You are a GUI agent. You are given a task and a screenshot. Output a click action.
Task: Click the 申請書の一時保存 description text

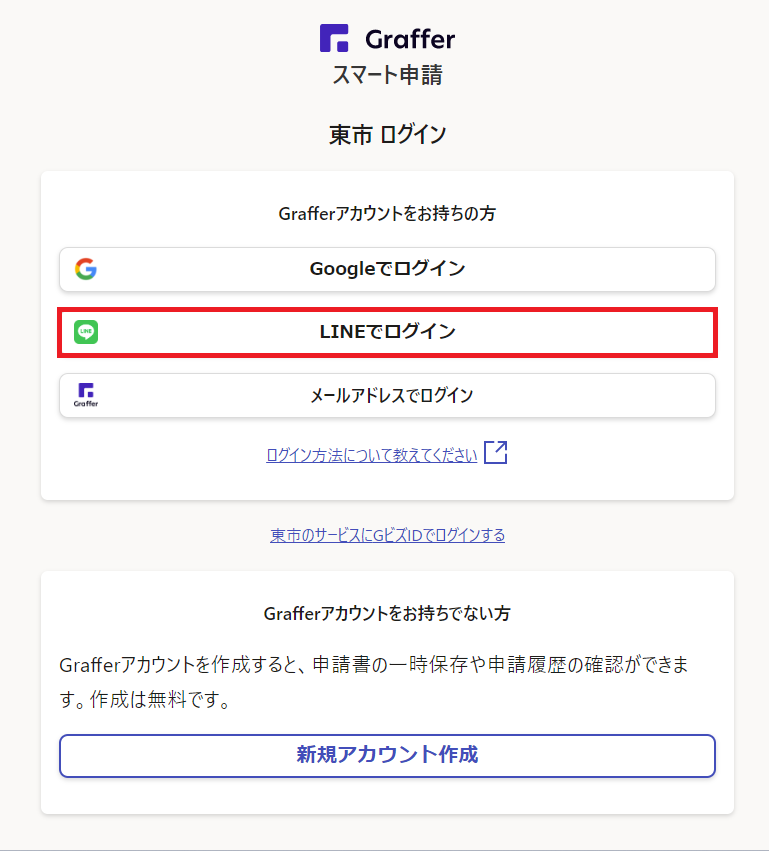[400, 665]
